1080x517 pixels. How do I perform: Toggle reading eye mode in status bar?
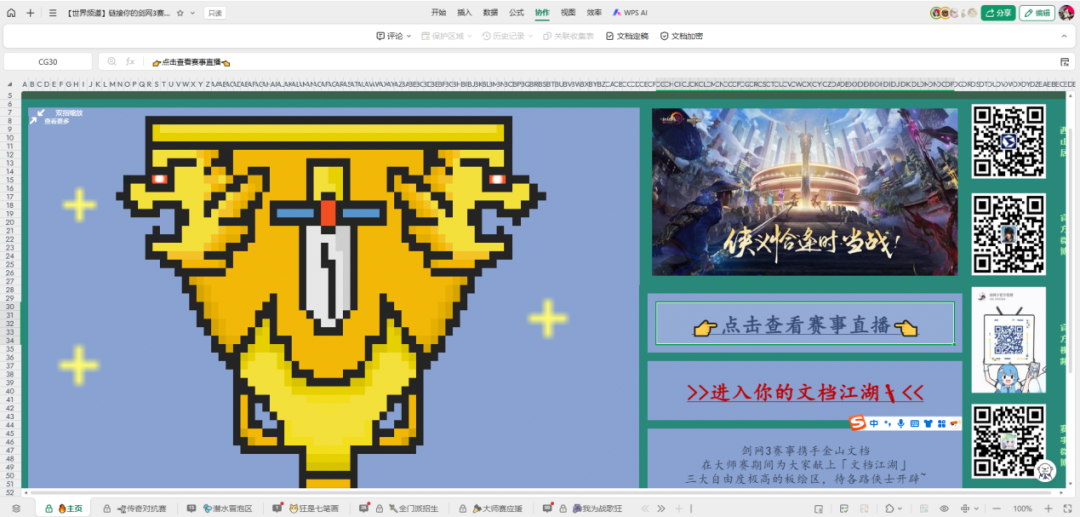(944, 508)
